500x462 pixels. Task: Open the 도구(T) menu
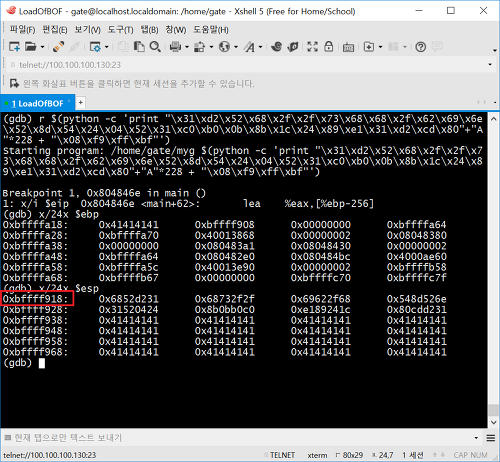point(120,30)
